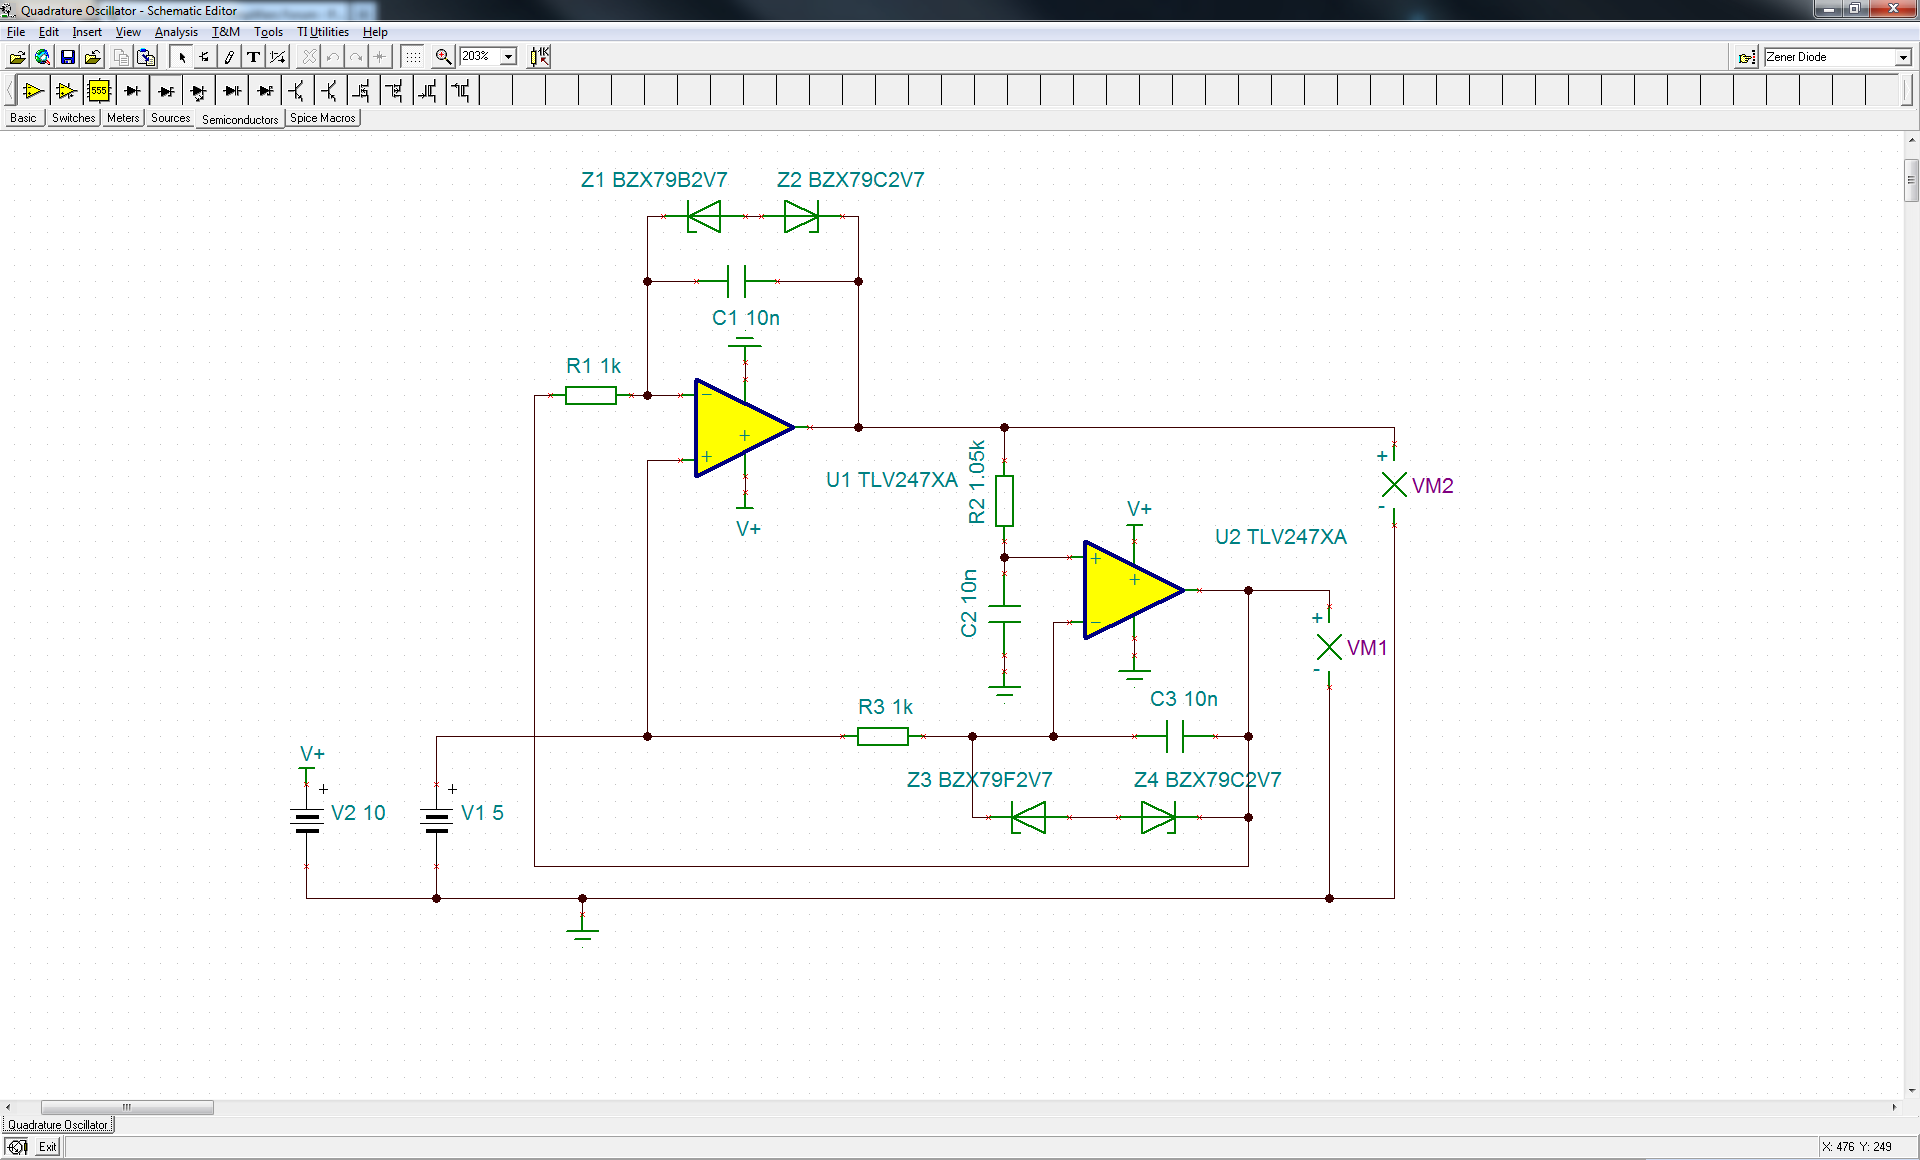Click the Delete X icon
1920x1160 pixels.
tap(309, 57)
